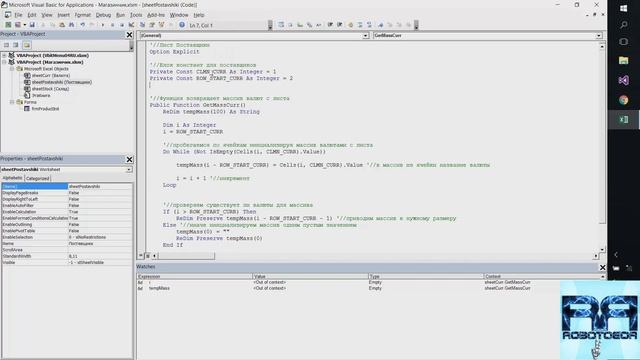640x360 pixels.
Task: Click the Indent icon on Edit toolbar
Action: point(330,25)
